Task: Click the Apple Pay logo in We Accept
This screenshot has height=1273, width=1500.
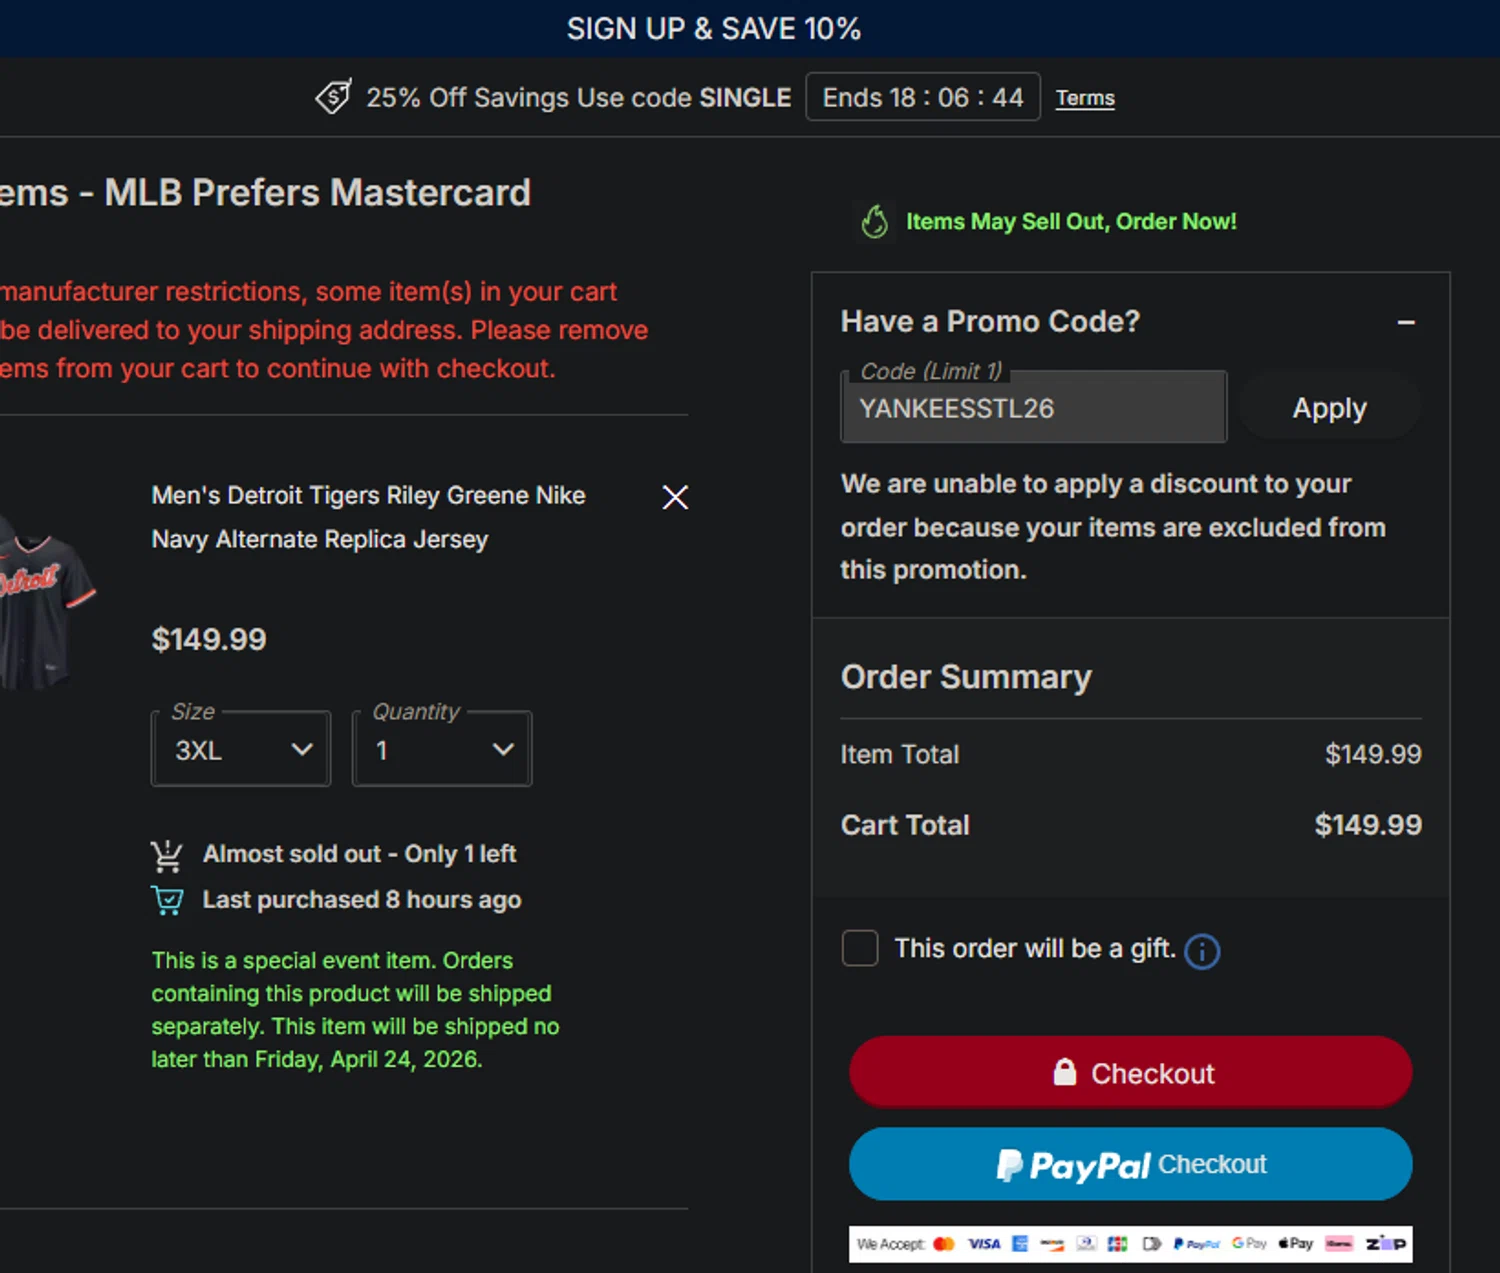Action: (x=1296, y=1243)
